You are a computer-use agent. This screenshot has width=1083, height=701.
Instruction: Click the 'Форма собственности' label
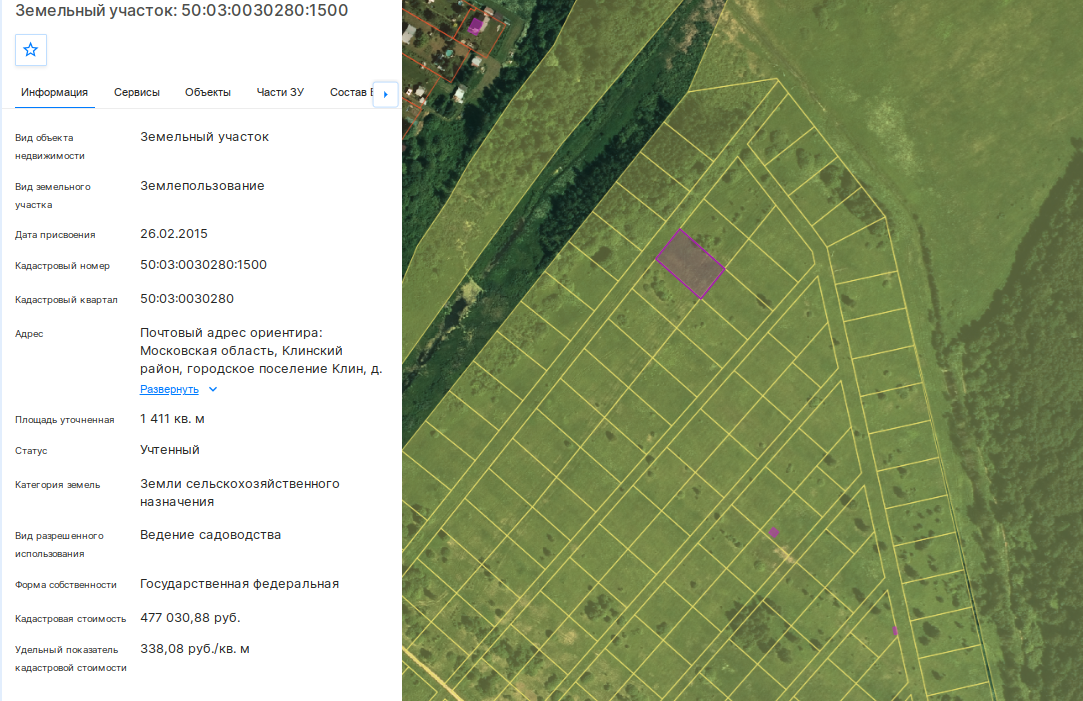[66, 585]
